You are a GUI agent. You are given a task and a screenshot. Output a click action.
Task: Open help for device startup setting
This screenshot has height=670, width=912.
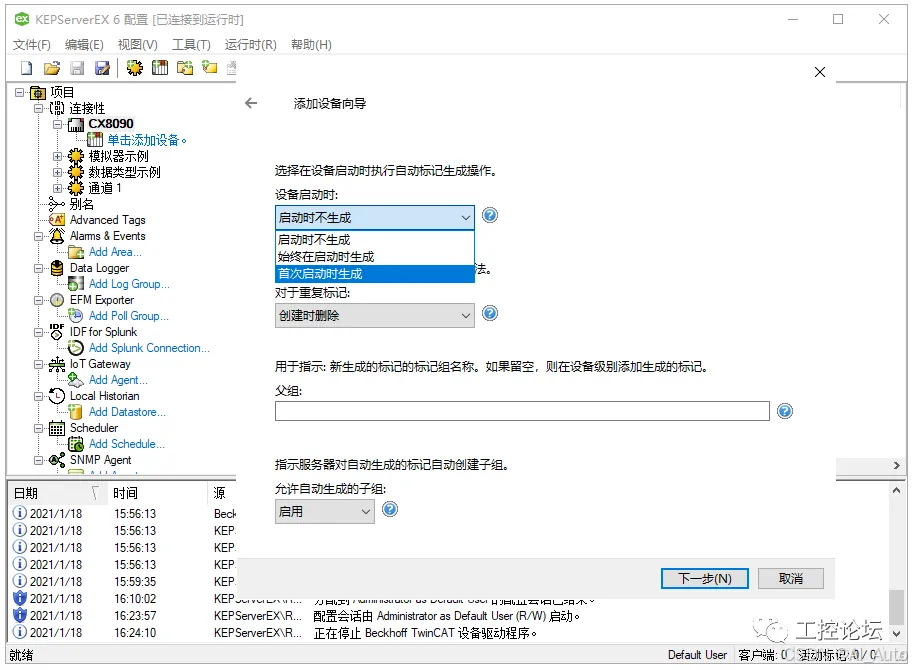tap(490, 215)
